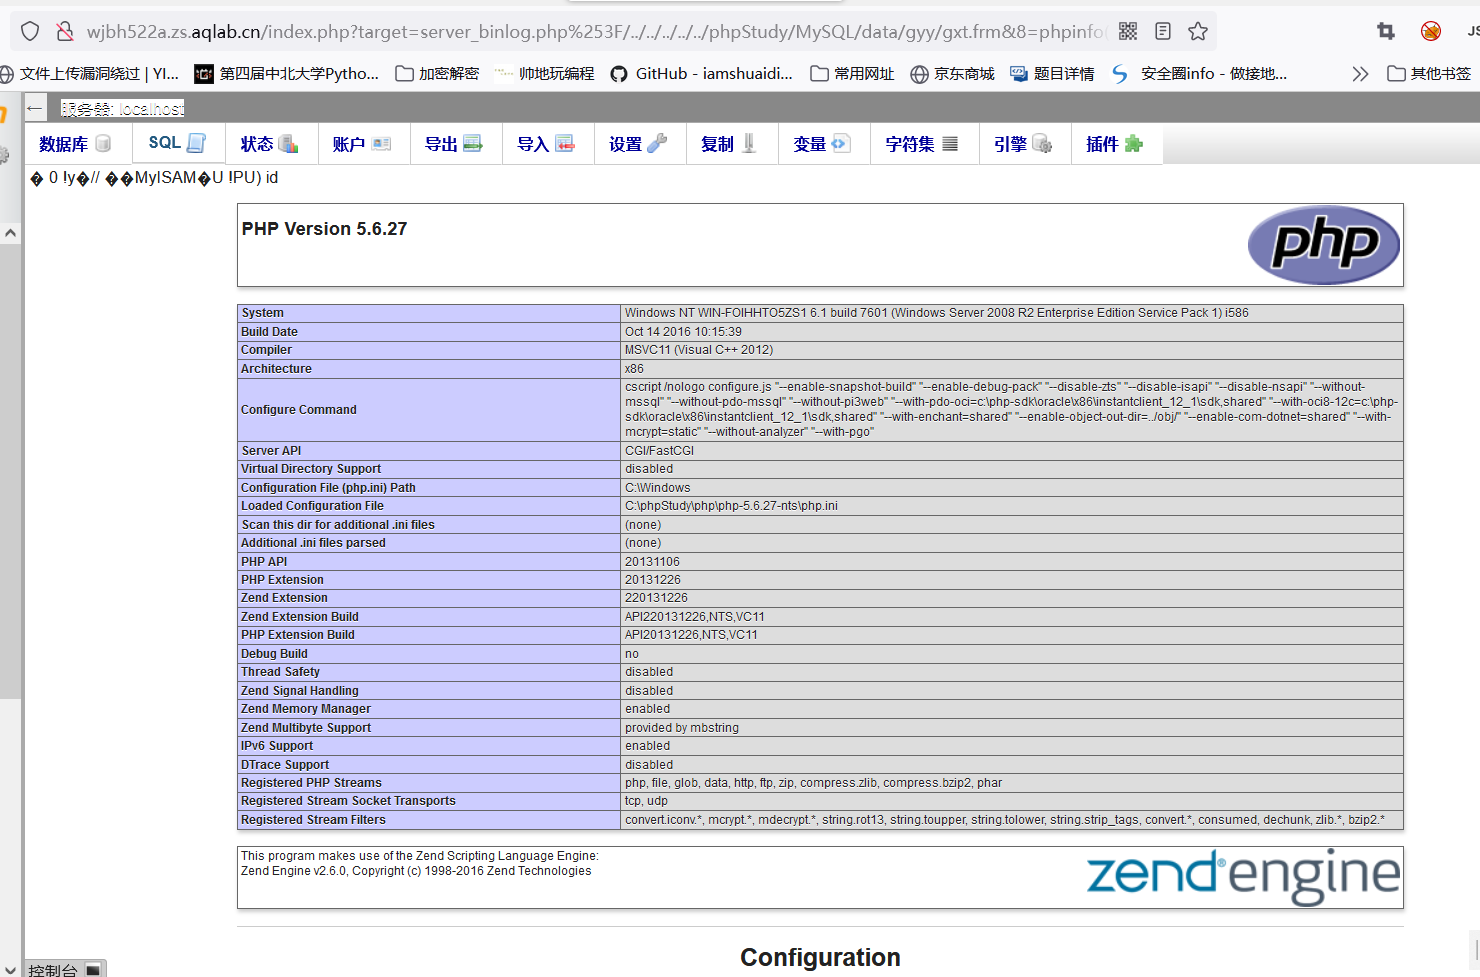
Task: Click the Compiler MSVC11 value
Action: (699, 350)
